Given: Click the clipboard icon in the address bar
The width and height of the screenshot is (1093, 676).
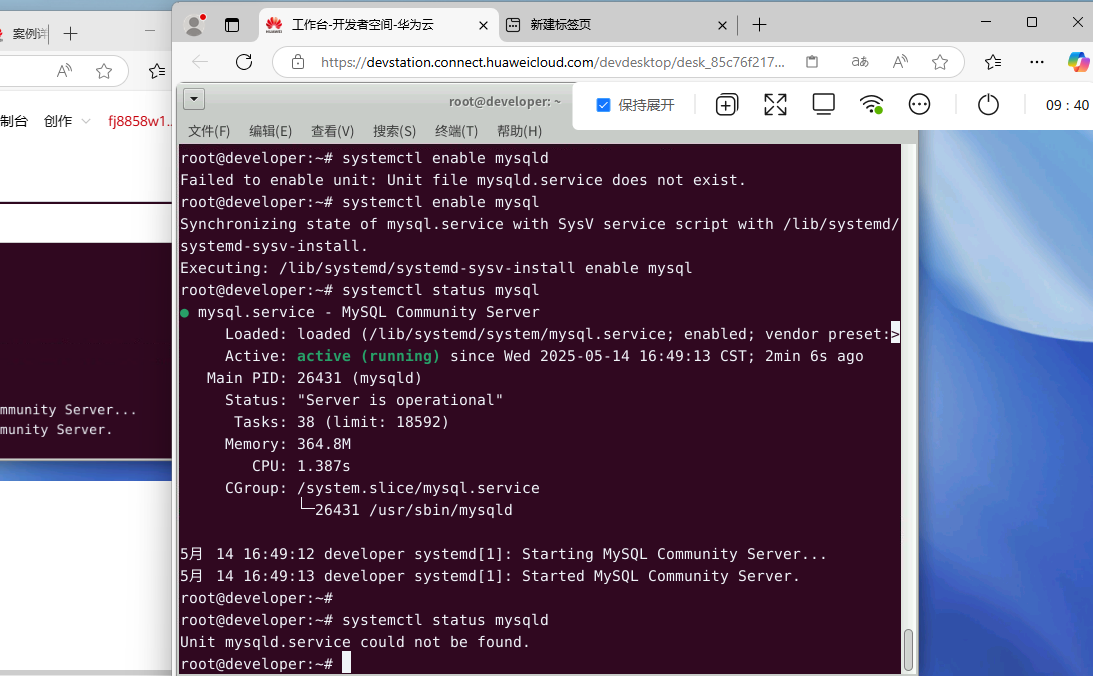Looking at the screenshot, I should pyautogui.click(x=811, y=62).
